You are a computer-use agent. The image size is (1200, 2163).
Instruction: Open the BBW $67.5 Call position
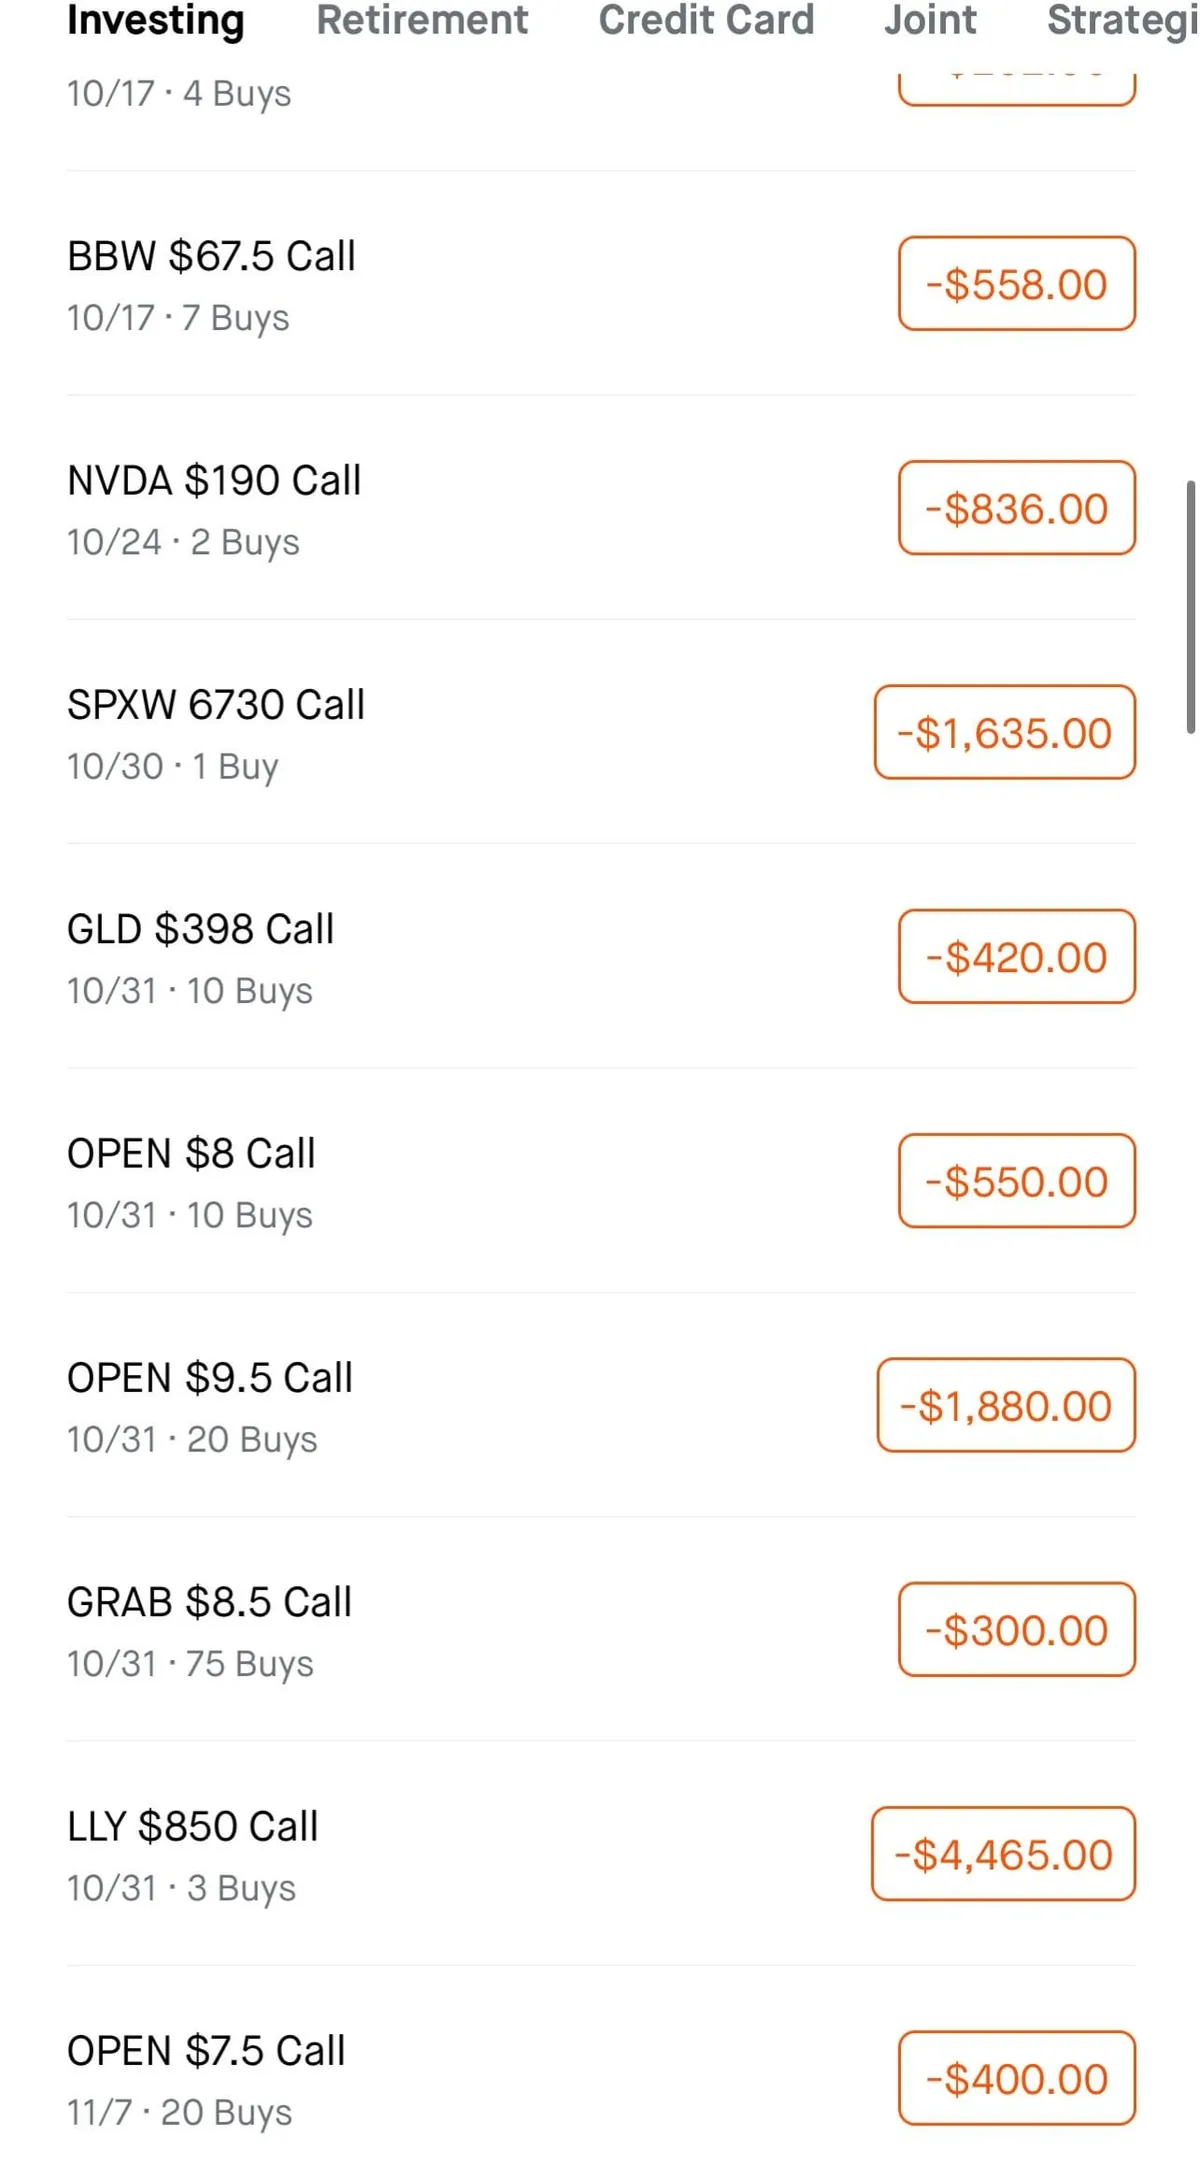[211, 257]
